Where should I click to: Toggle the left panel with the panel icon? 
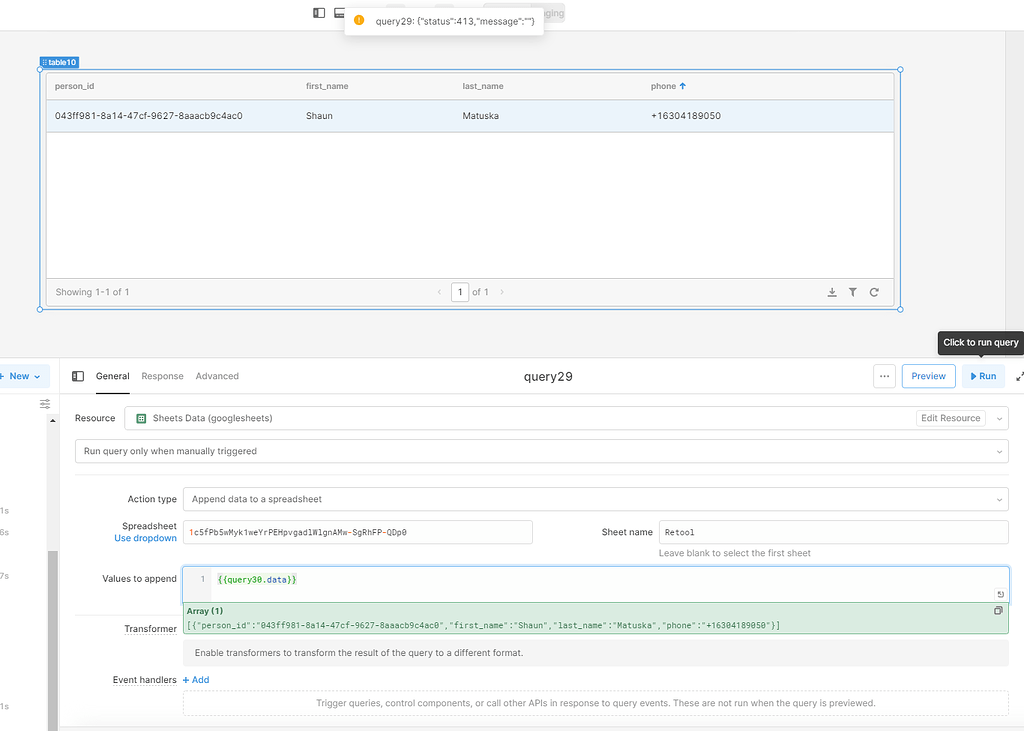[317, 12]
